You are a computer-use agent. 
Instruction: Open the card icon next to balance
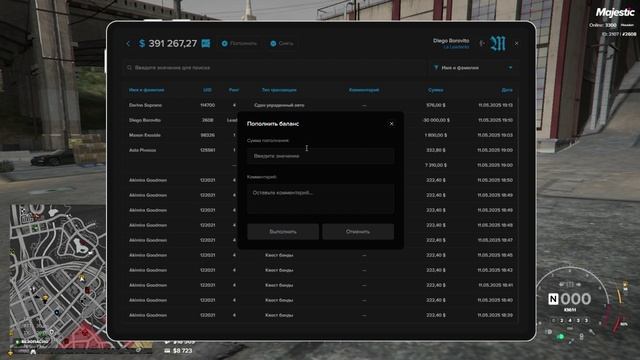pos(206,43)
